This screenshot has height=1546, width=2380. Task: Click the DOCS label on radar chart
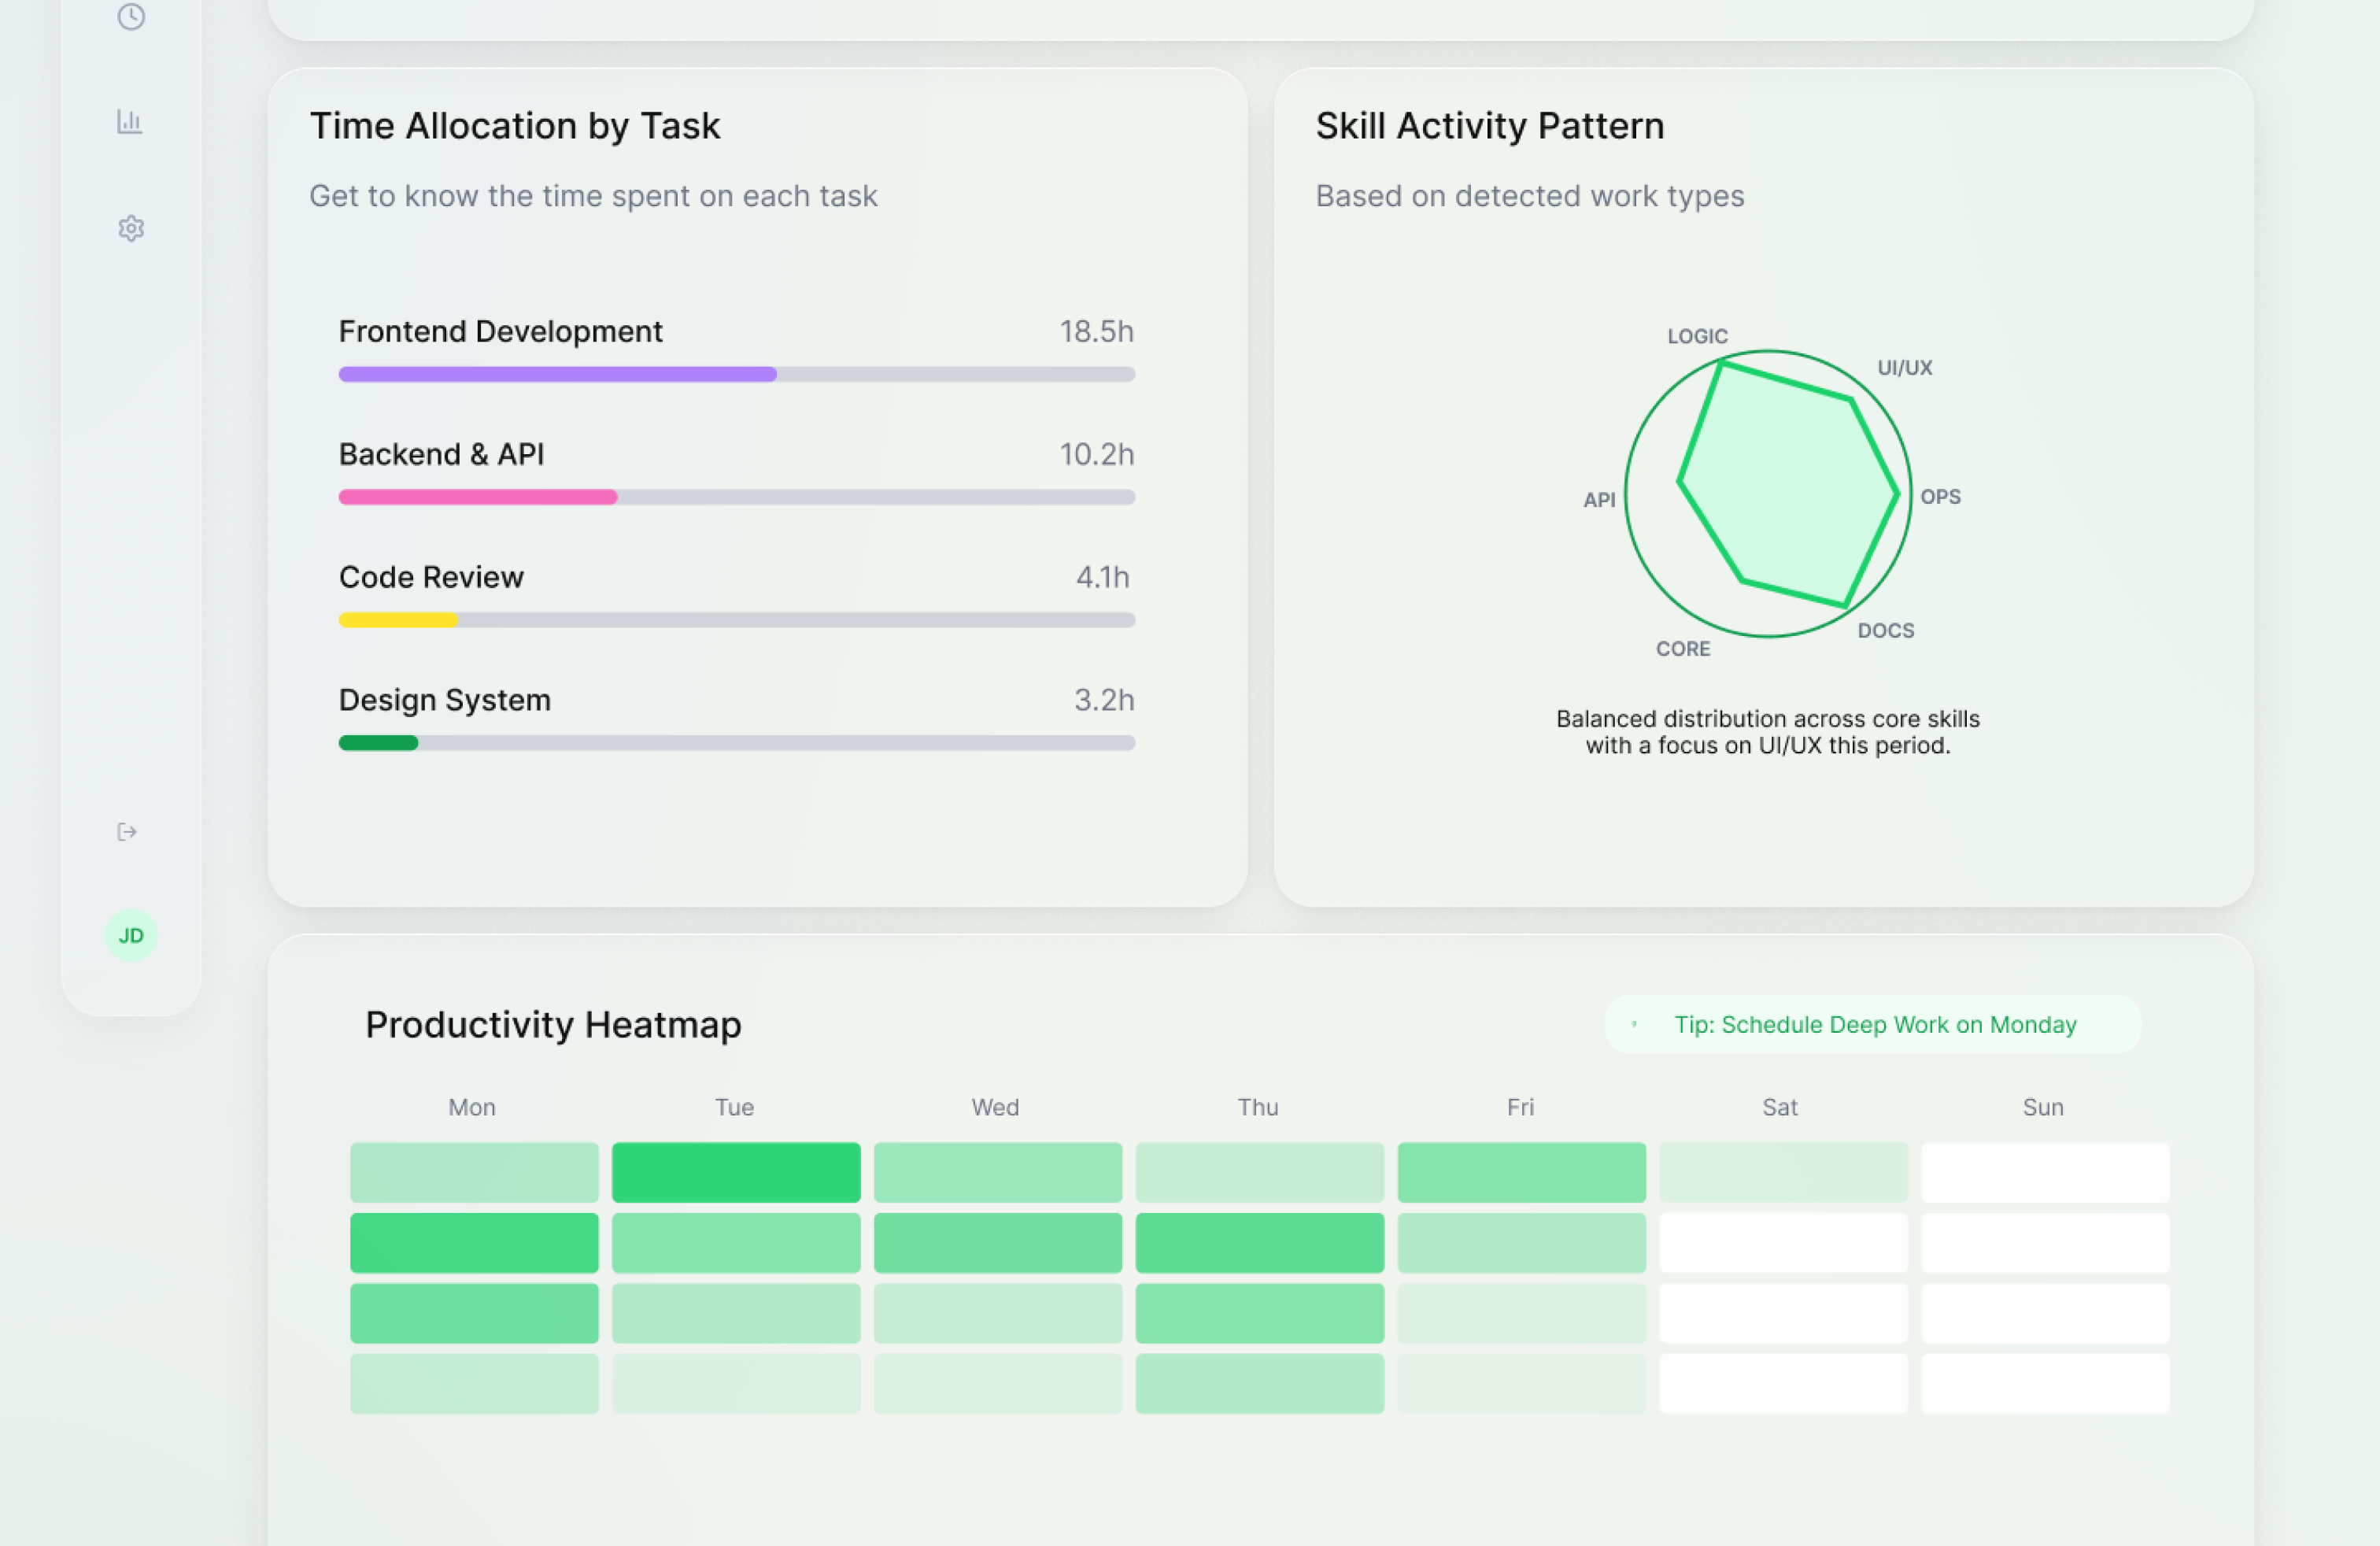pyautogui.click(x=1885, y=631)
